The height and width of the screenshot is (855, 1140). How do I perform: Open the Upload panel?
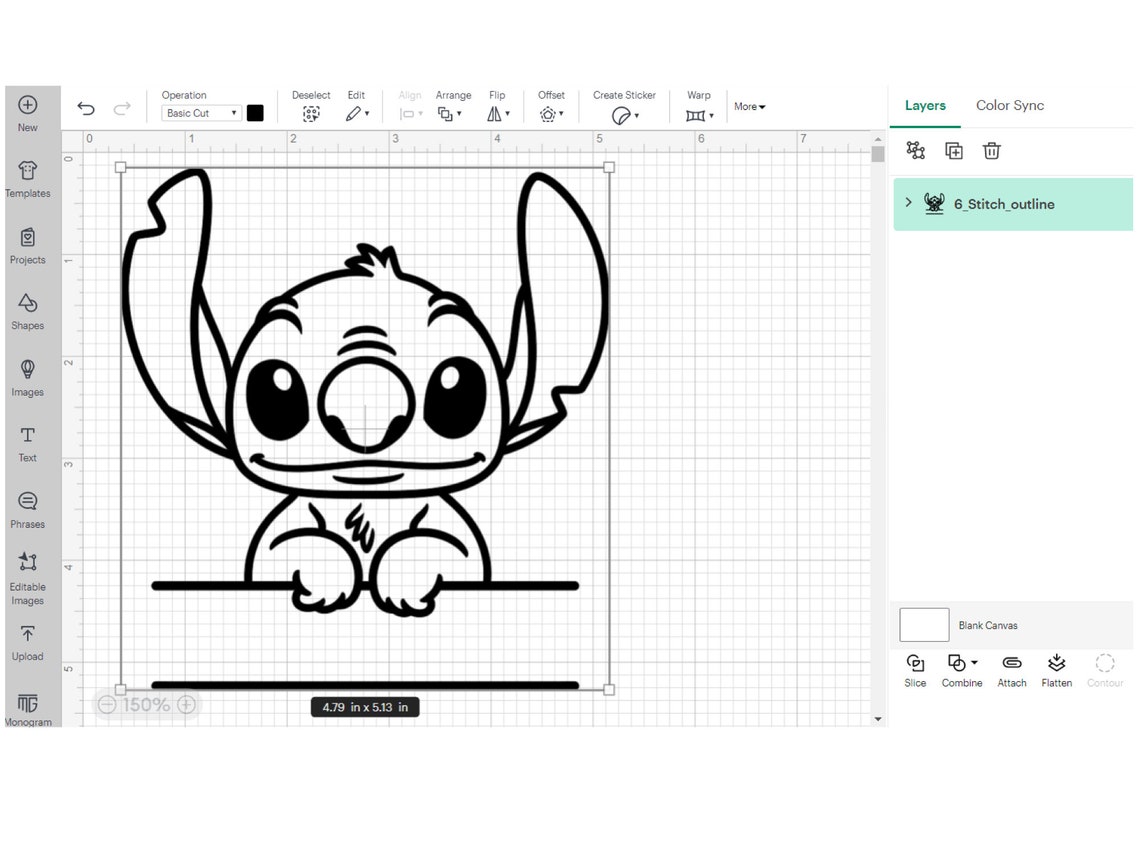27,641
